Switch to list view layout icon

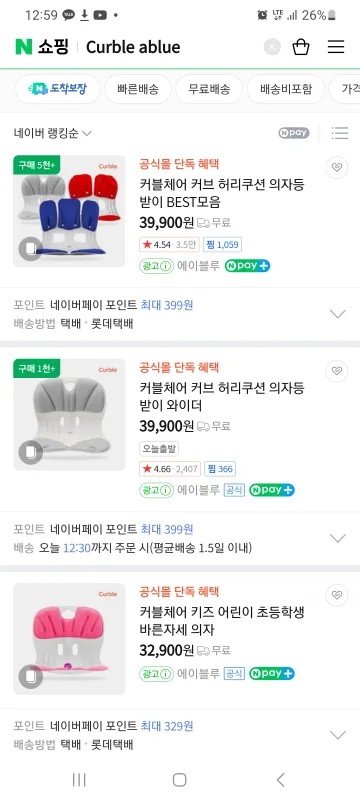click(340, 133)
